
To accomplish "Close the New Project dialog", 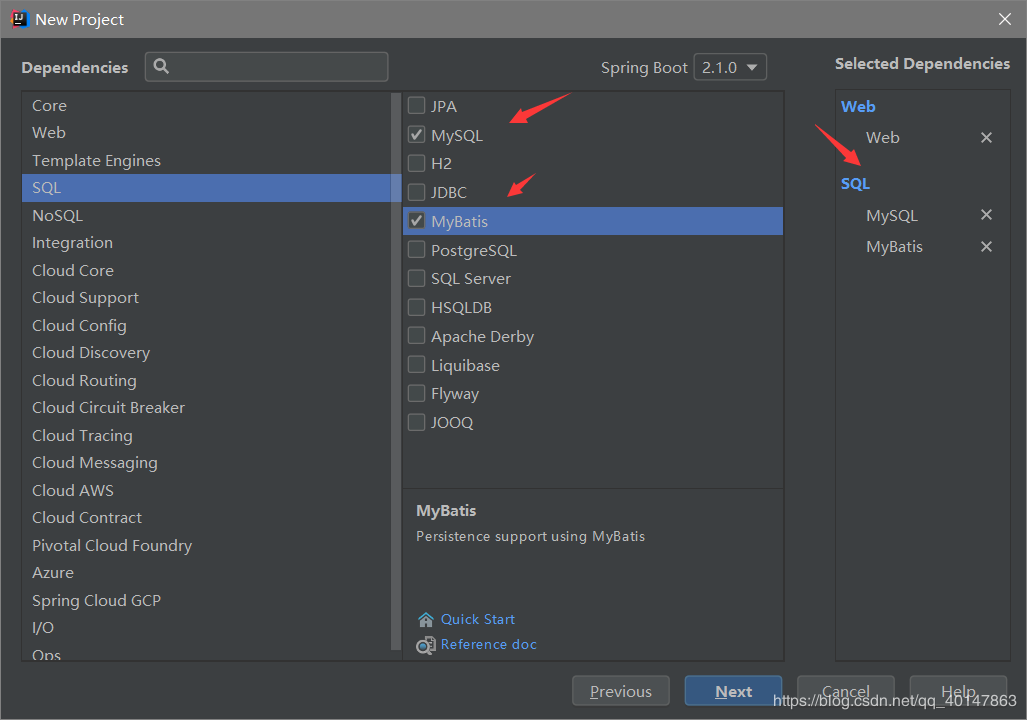I will 1005,19.
